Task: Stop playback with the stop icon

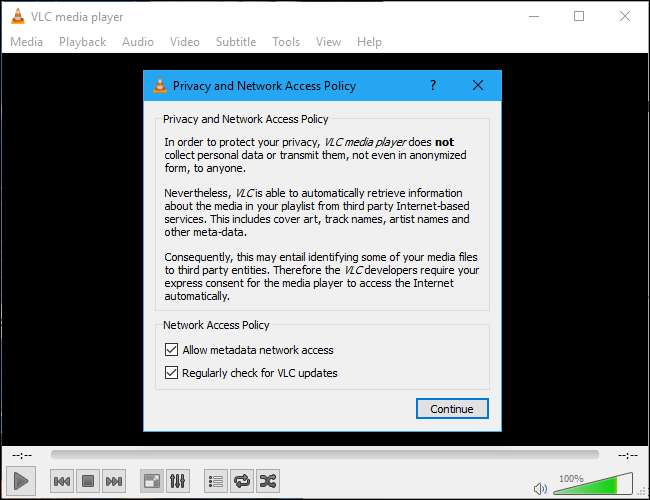Action: [88, 481]
